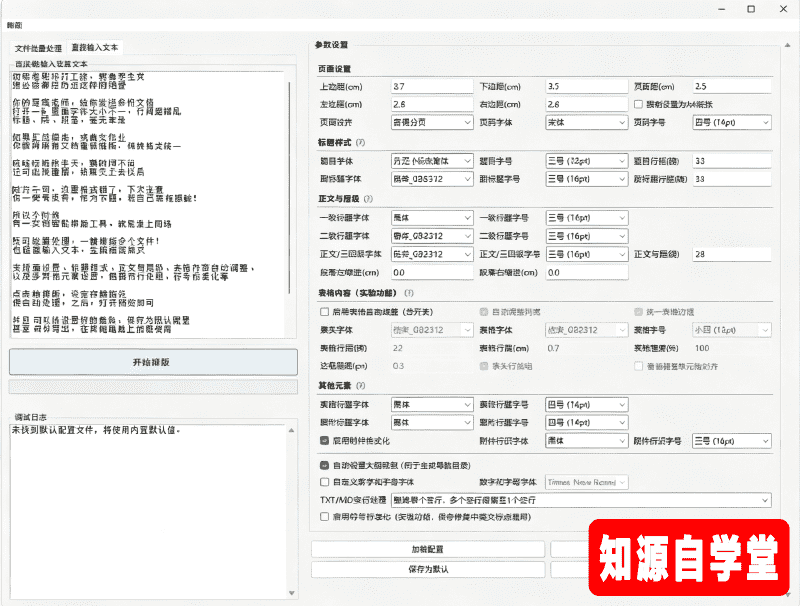800x606 pixels.
Task: Open the body text font size dropdown
Action: pos(587,254)
